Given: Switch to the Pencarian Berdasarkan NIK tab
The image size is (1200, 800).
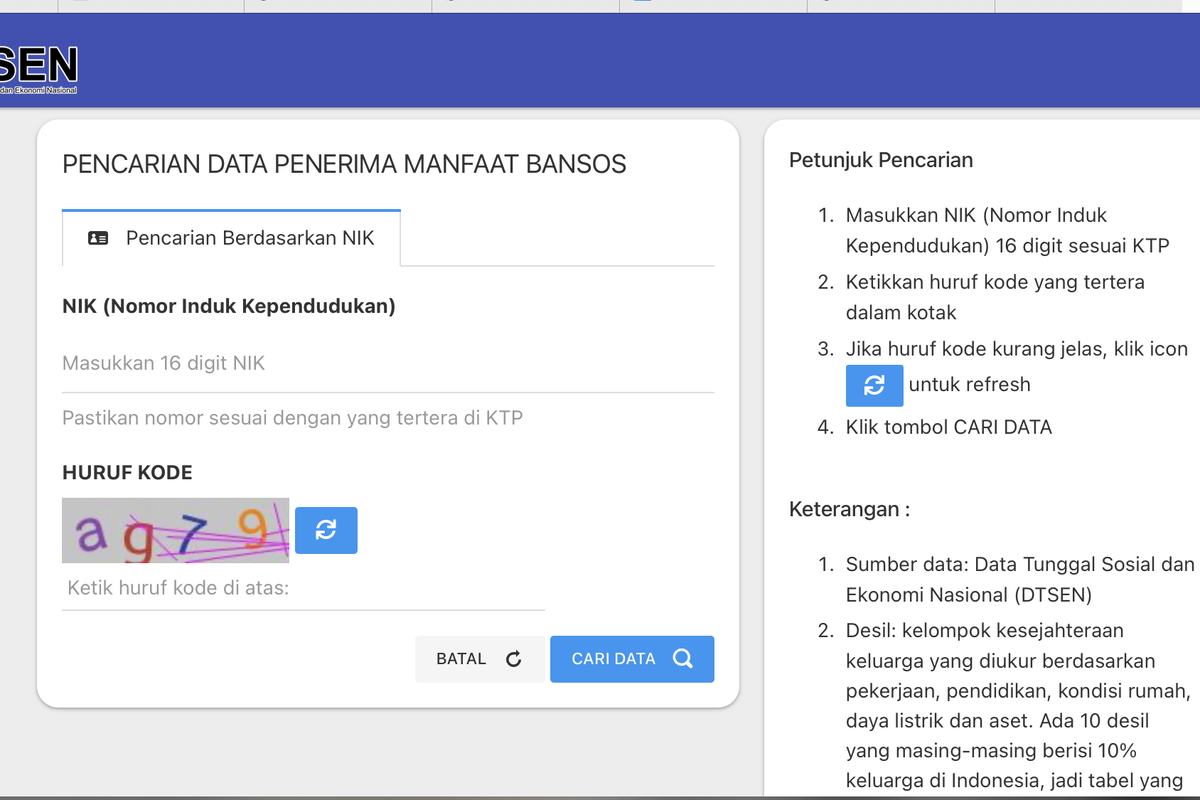Looking at the screenshot, I should [x=230, y=237].
